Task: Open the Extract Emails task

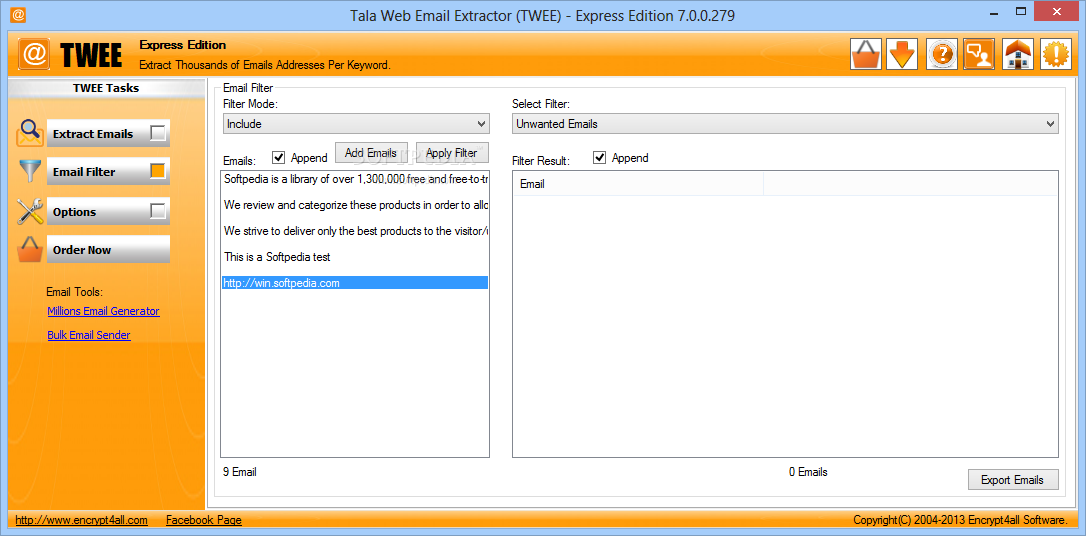Action: click(x=108, y=134)
